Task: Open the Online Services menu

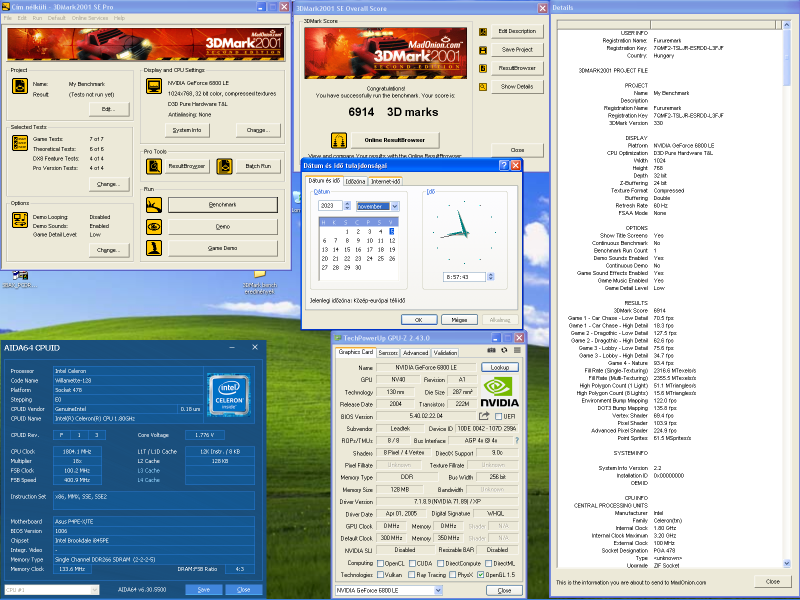Action: (90, 18)
